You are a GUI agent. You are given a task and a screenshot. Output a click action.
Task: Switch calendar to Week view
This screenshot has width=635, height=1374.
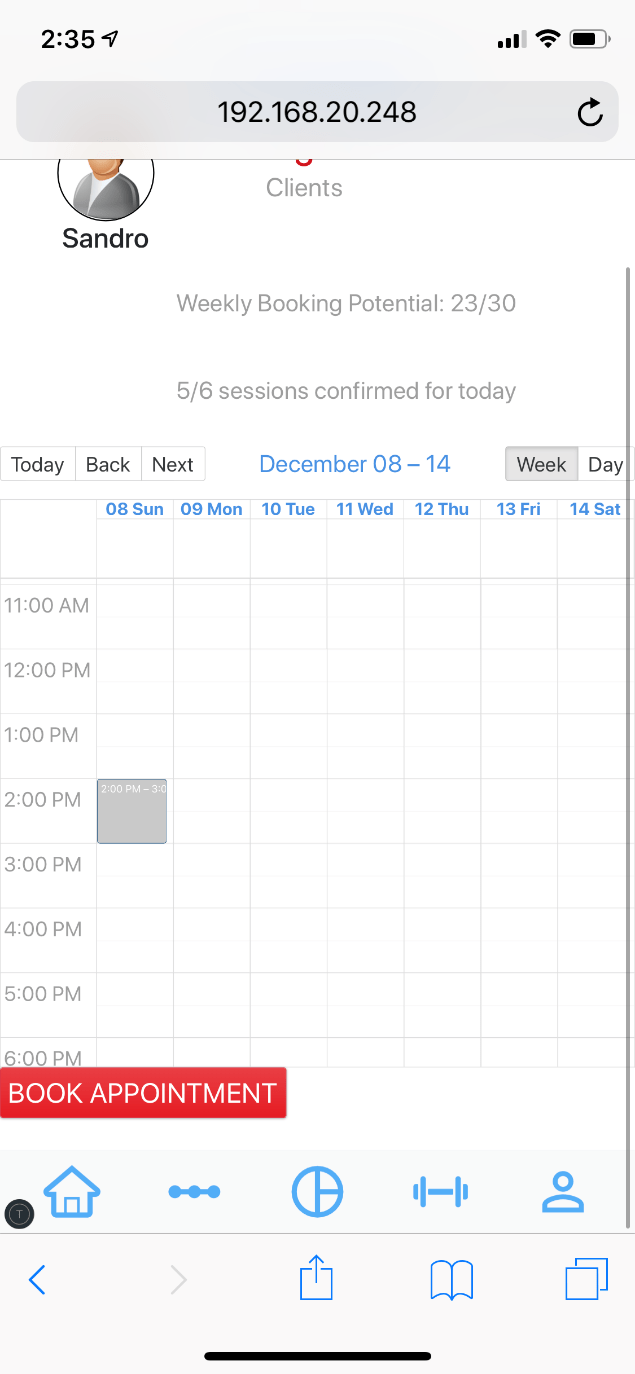point(541,464)
